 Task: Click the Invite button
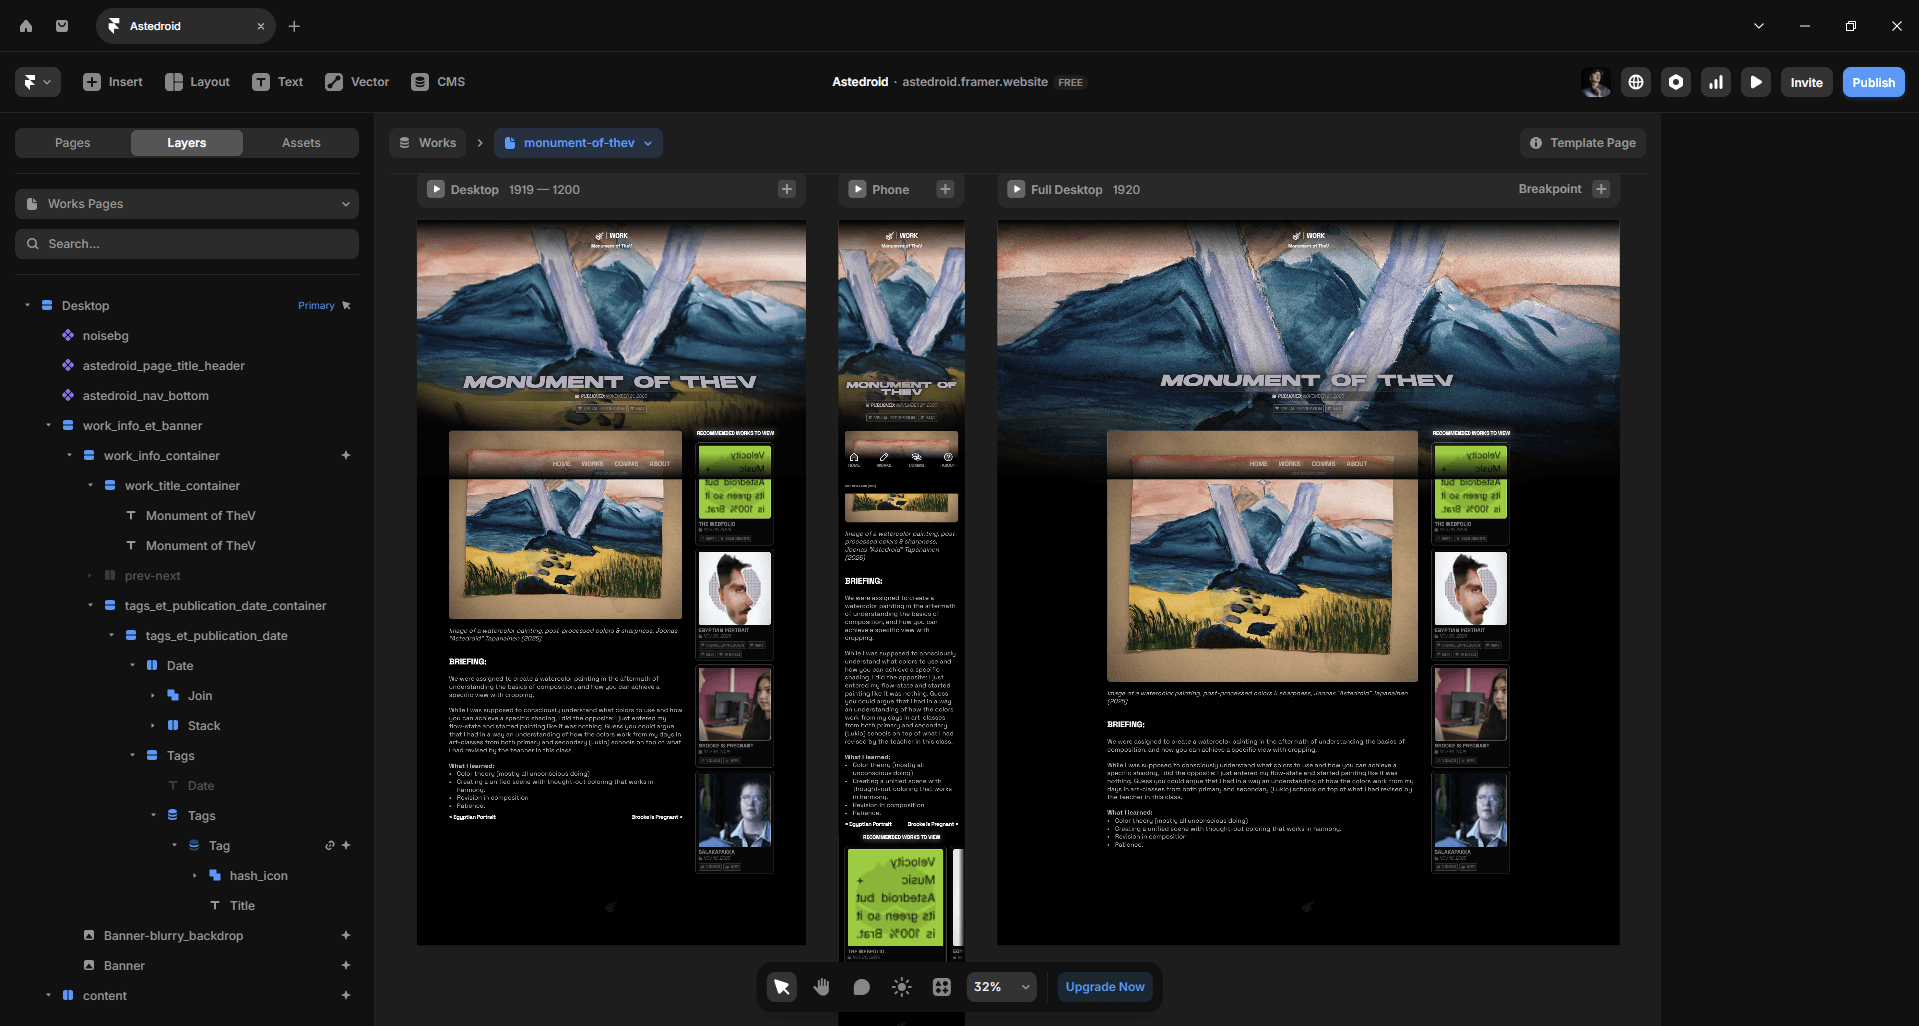1806,82
